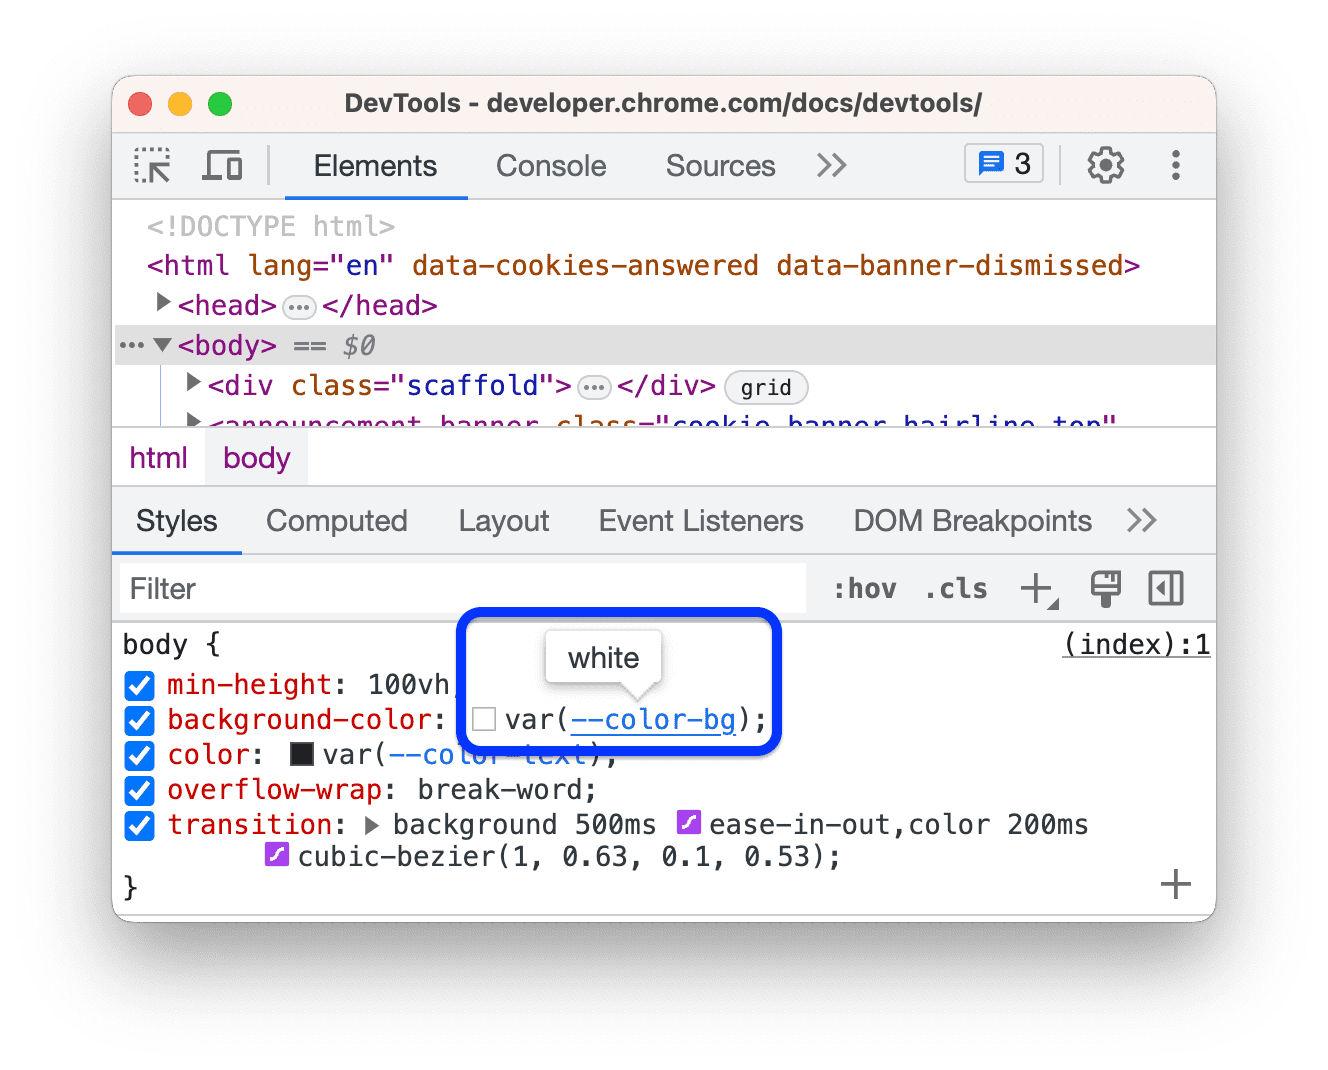Toggle the Computed Styles sidebar icon
The height and width of the screenshot is (1070, 1328).
pos(1166,589)
